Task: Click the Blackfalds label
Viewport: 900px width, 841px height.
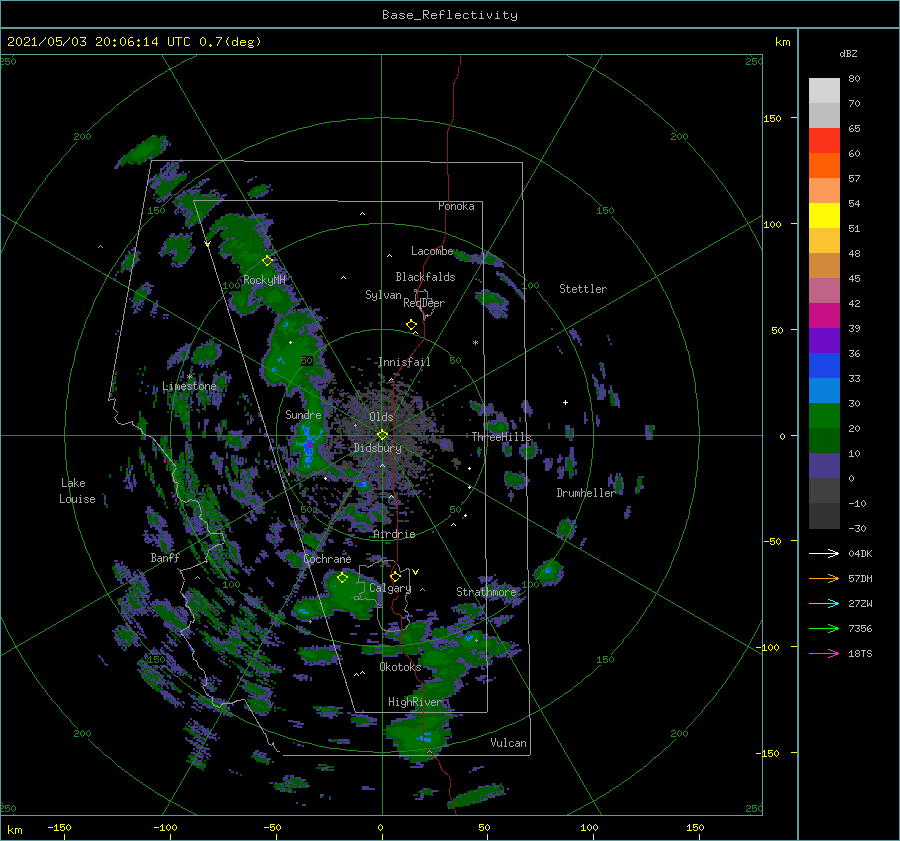Action: point(425,277)
